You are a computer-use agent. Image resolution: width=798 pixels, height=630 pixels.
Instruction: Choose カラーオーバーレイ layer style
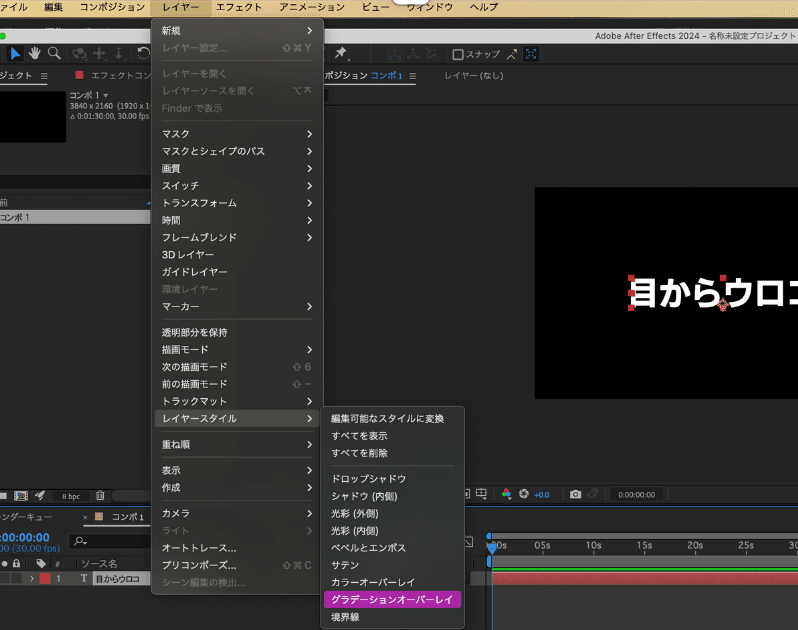click(392, 582)
